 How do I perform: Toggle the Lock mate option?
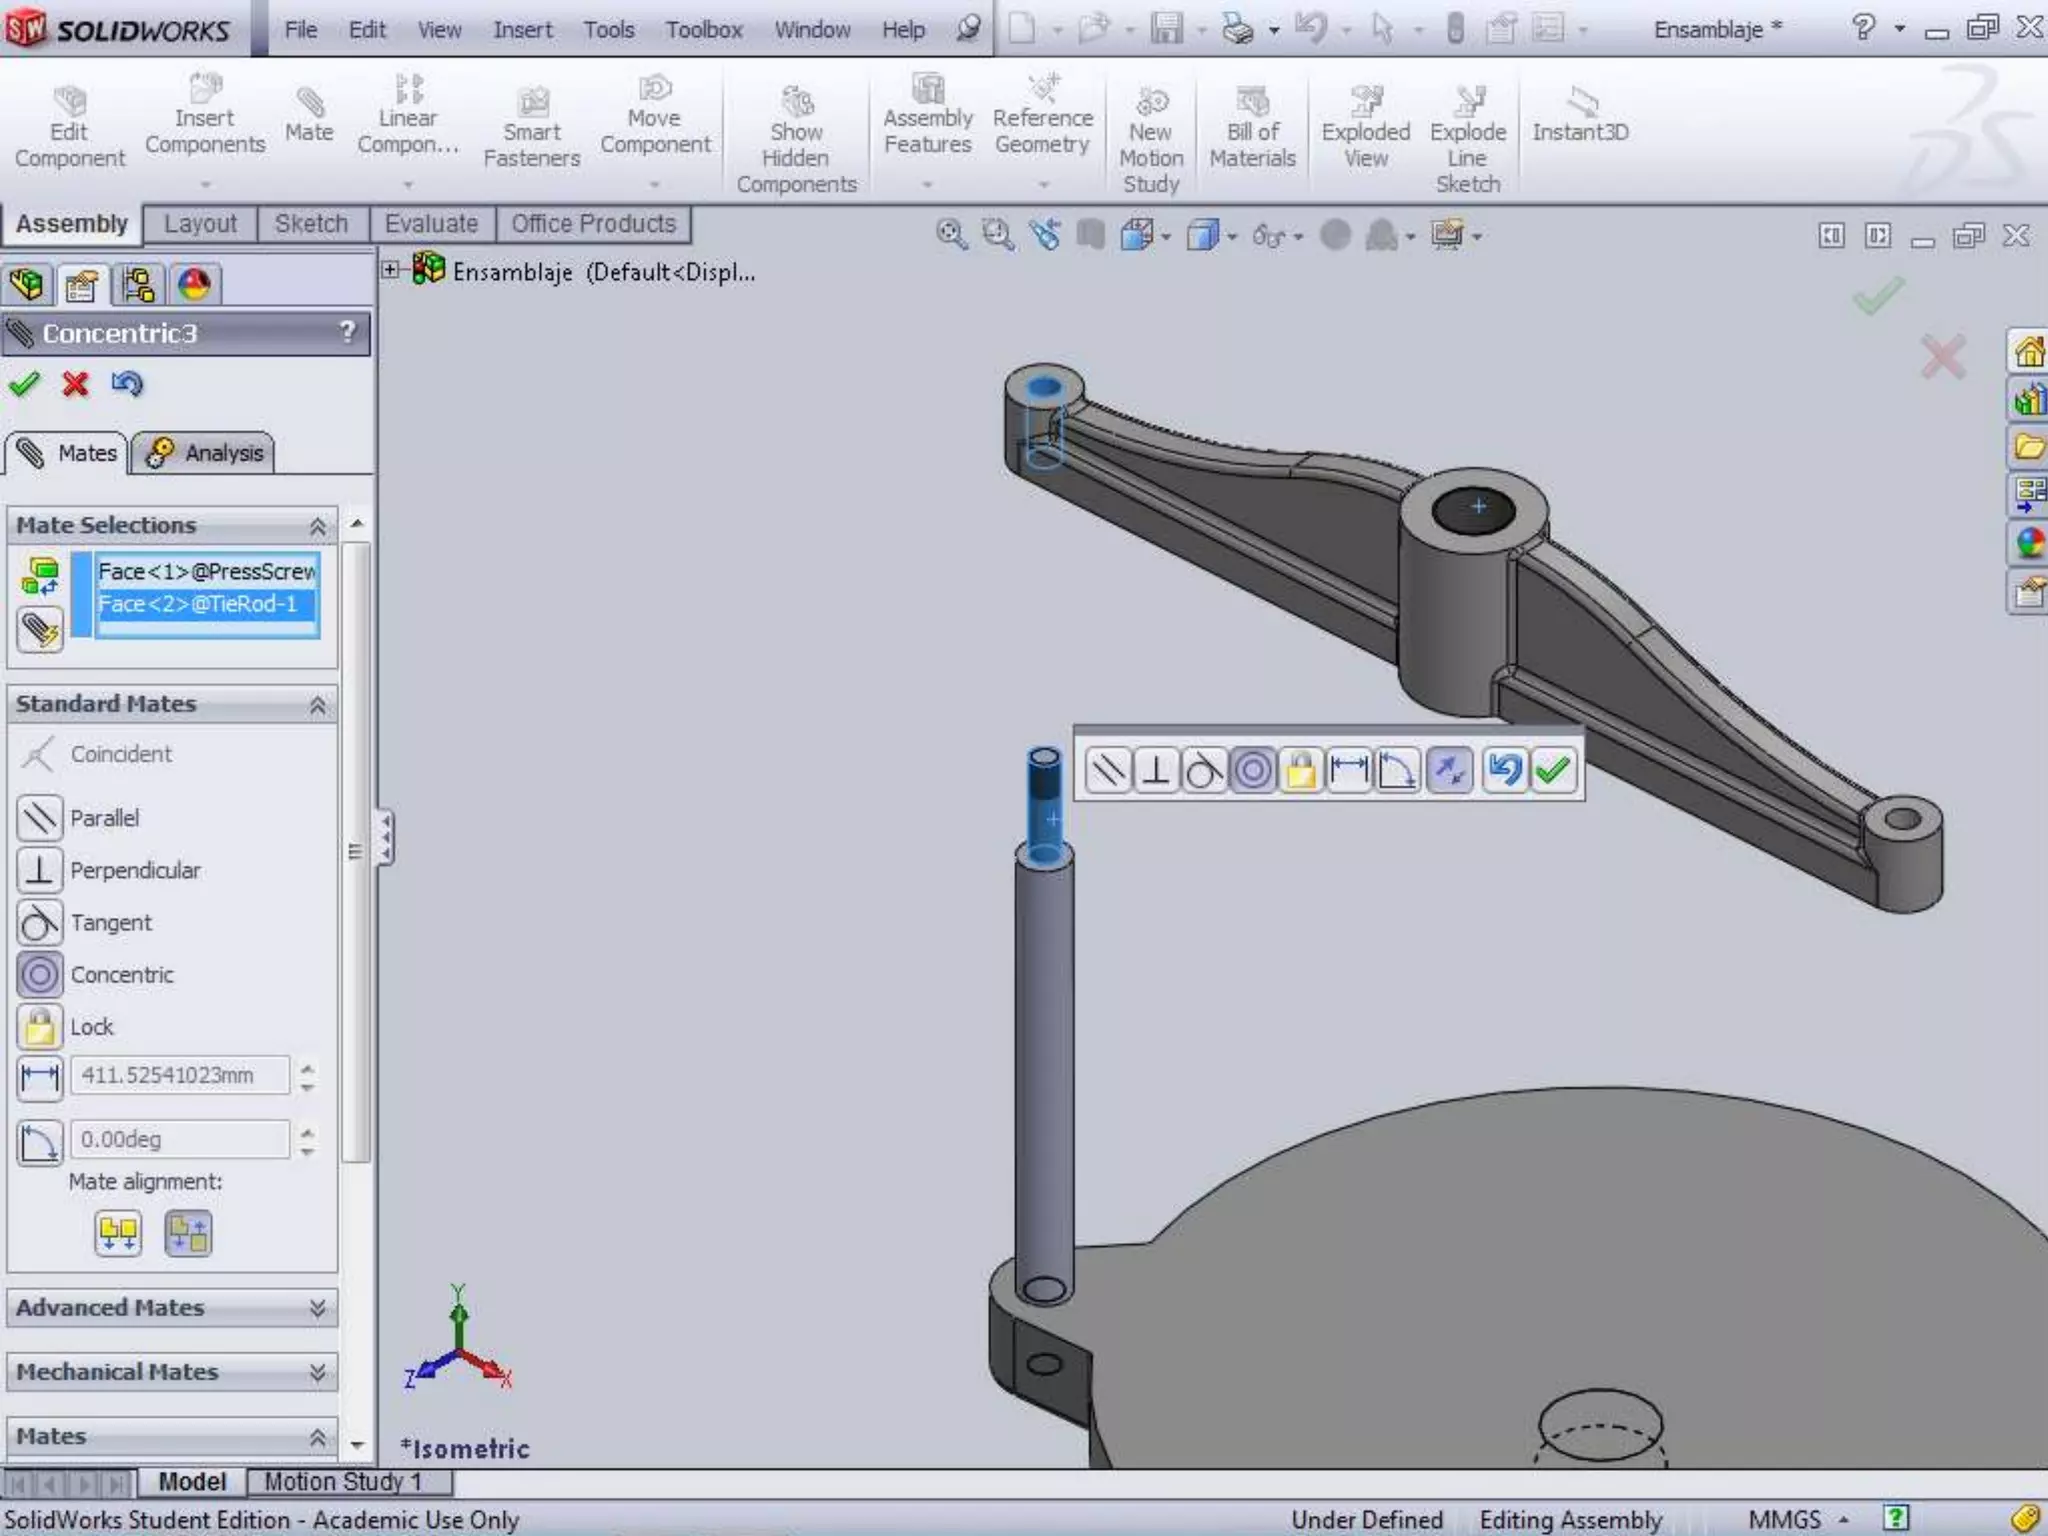pos(40,1027)
